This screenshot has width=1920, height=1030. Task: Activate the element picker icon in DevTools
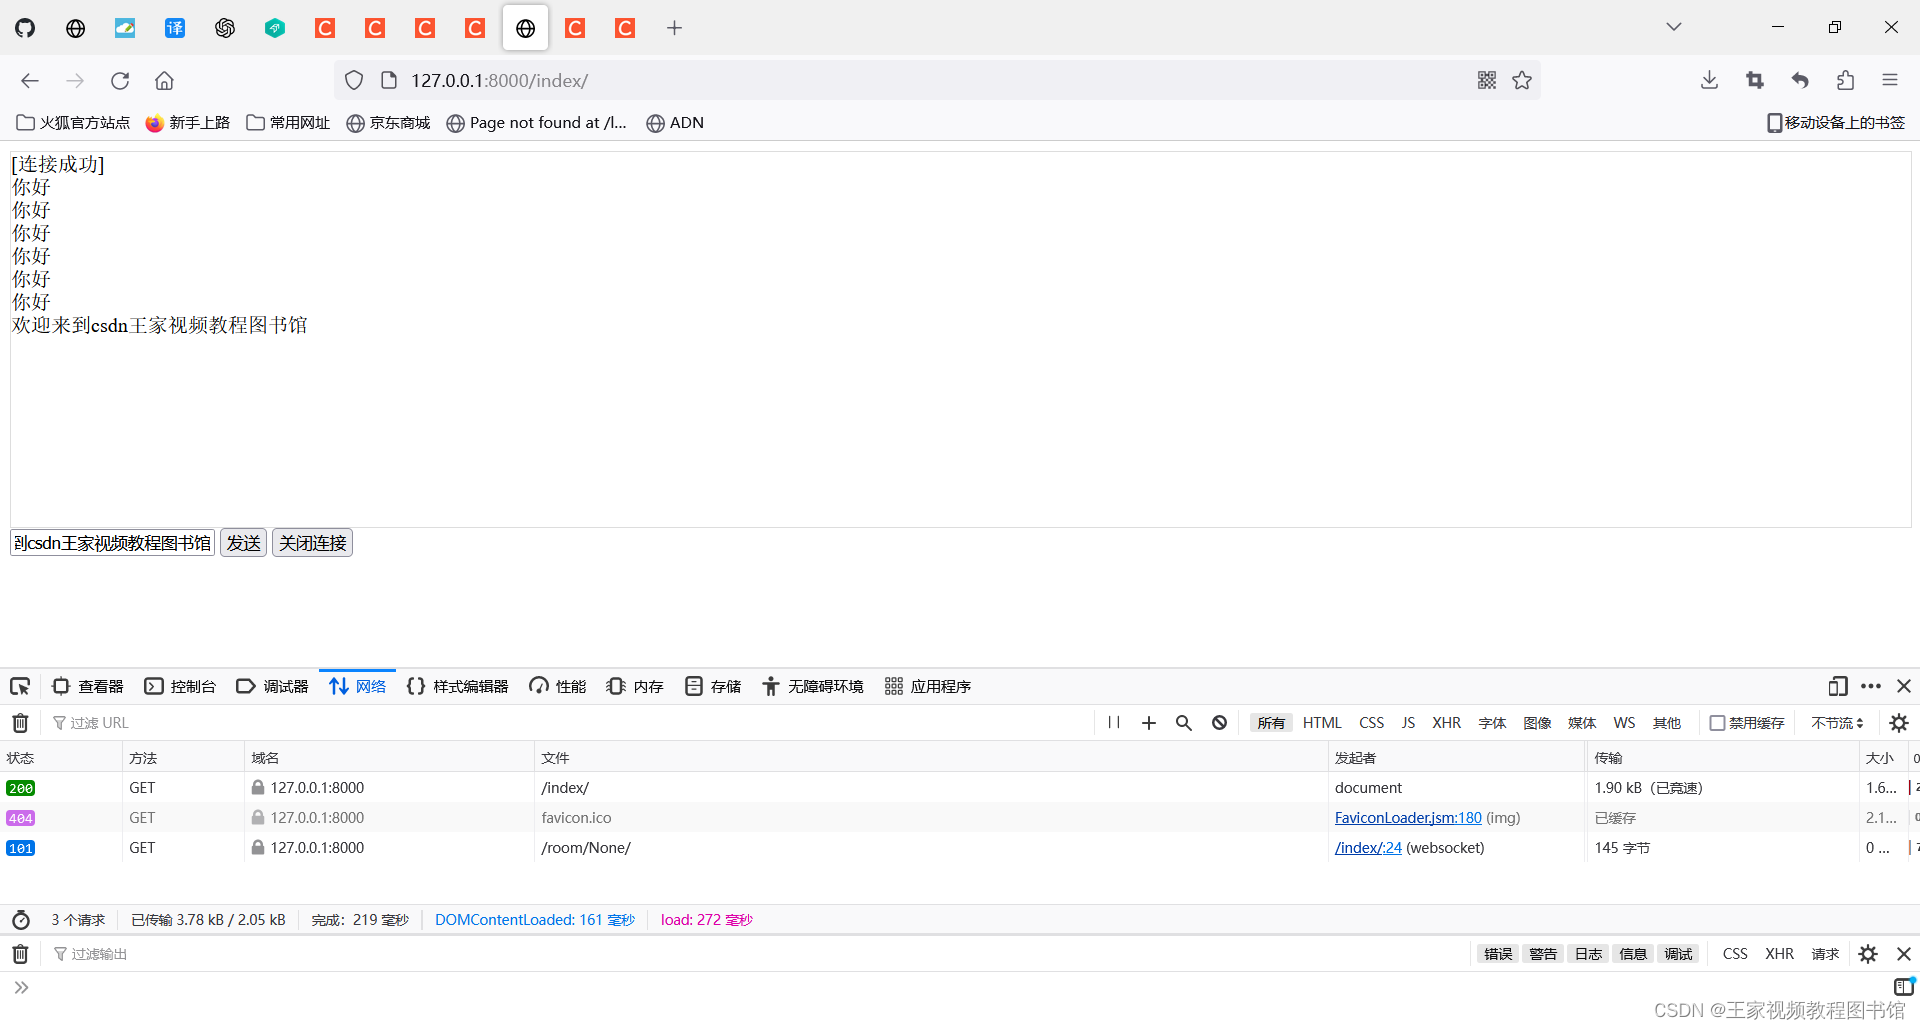click(20, 686)
